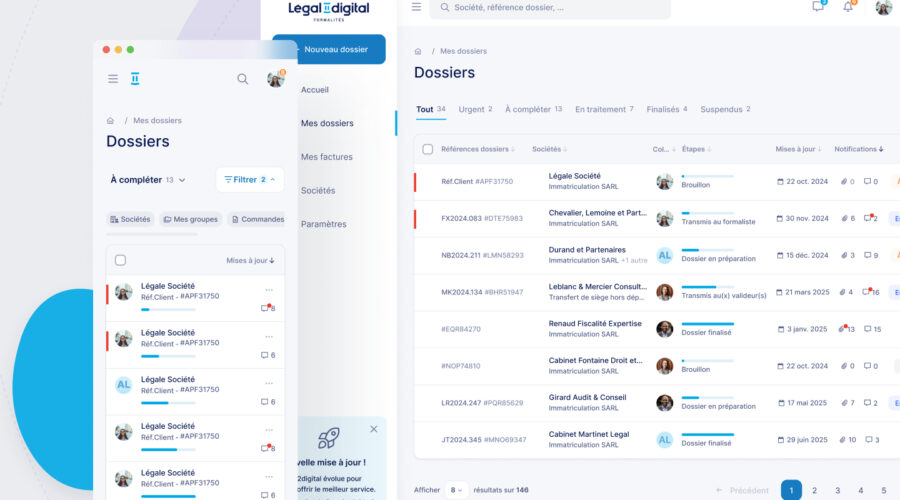Screen dimensions: 900x500
Task: Click the home breadcrumb icon above Dossiers table
Action: click(418, 51)
